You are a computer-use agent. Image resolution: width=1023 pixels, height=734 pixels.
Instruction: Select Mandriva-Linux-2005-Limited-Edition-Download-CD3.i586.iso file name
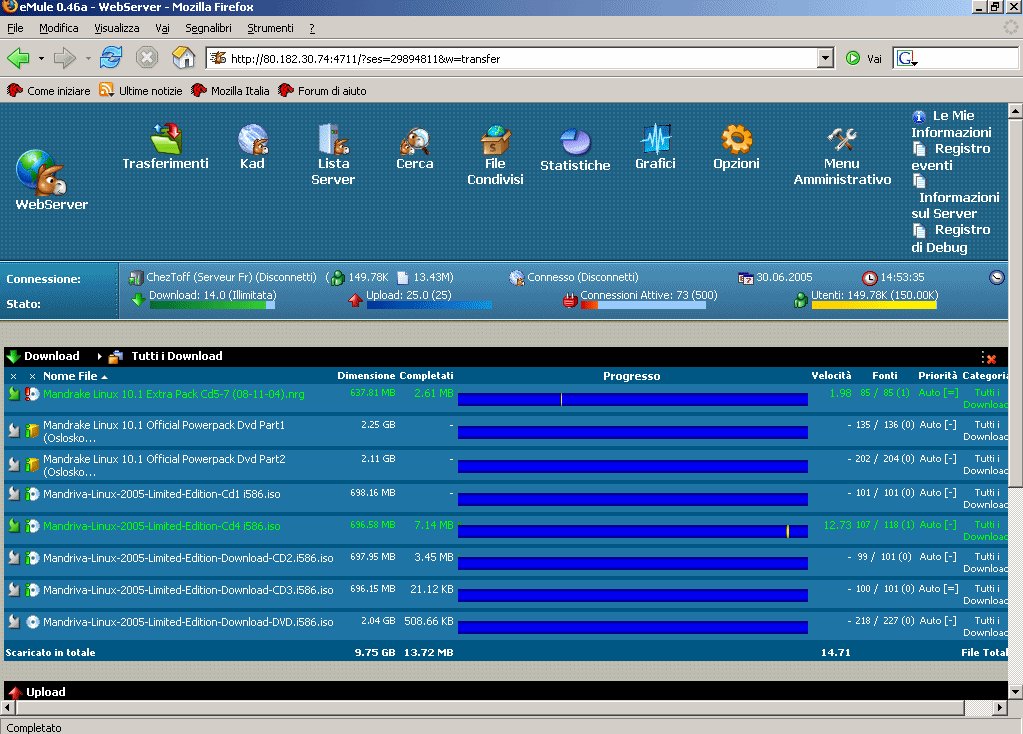[x=188, y=590]
